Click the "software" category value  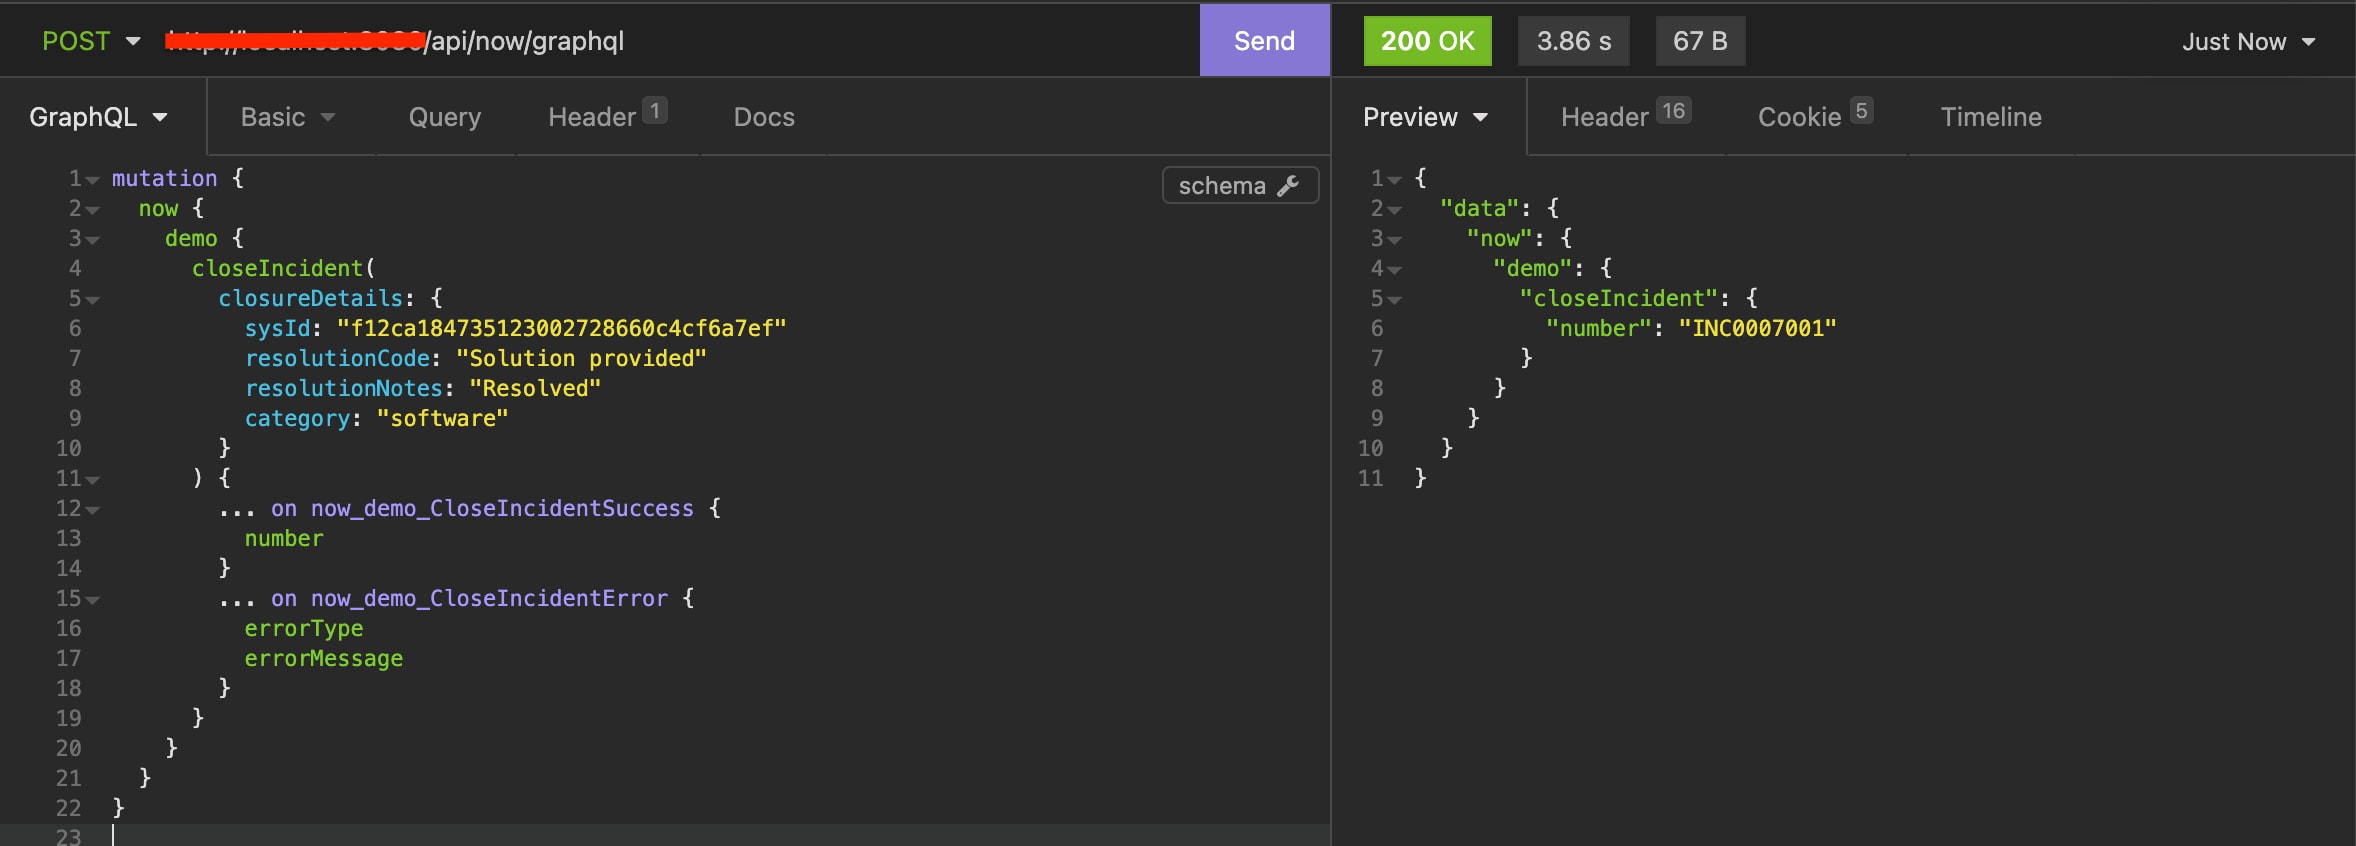click(443, 418)
